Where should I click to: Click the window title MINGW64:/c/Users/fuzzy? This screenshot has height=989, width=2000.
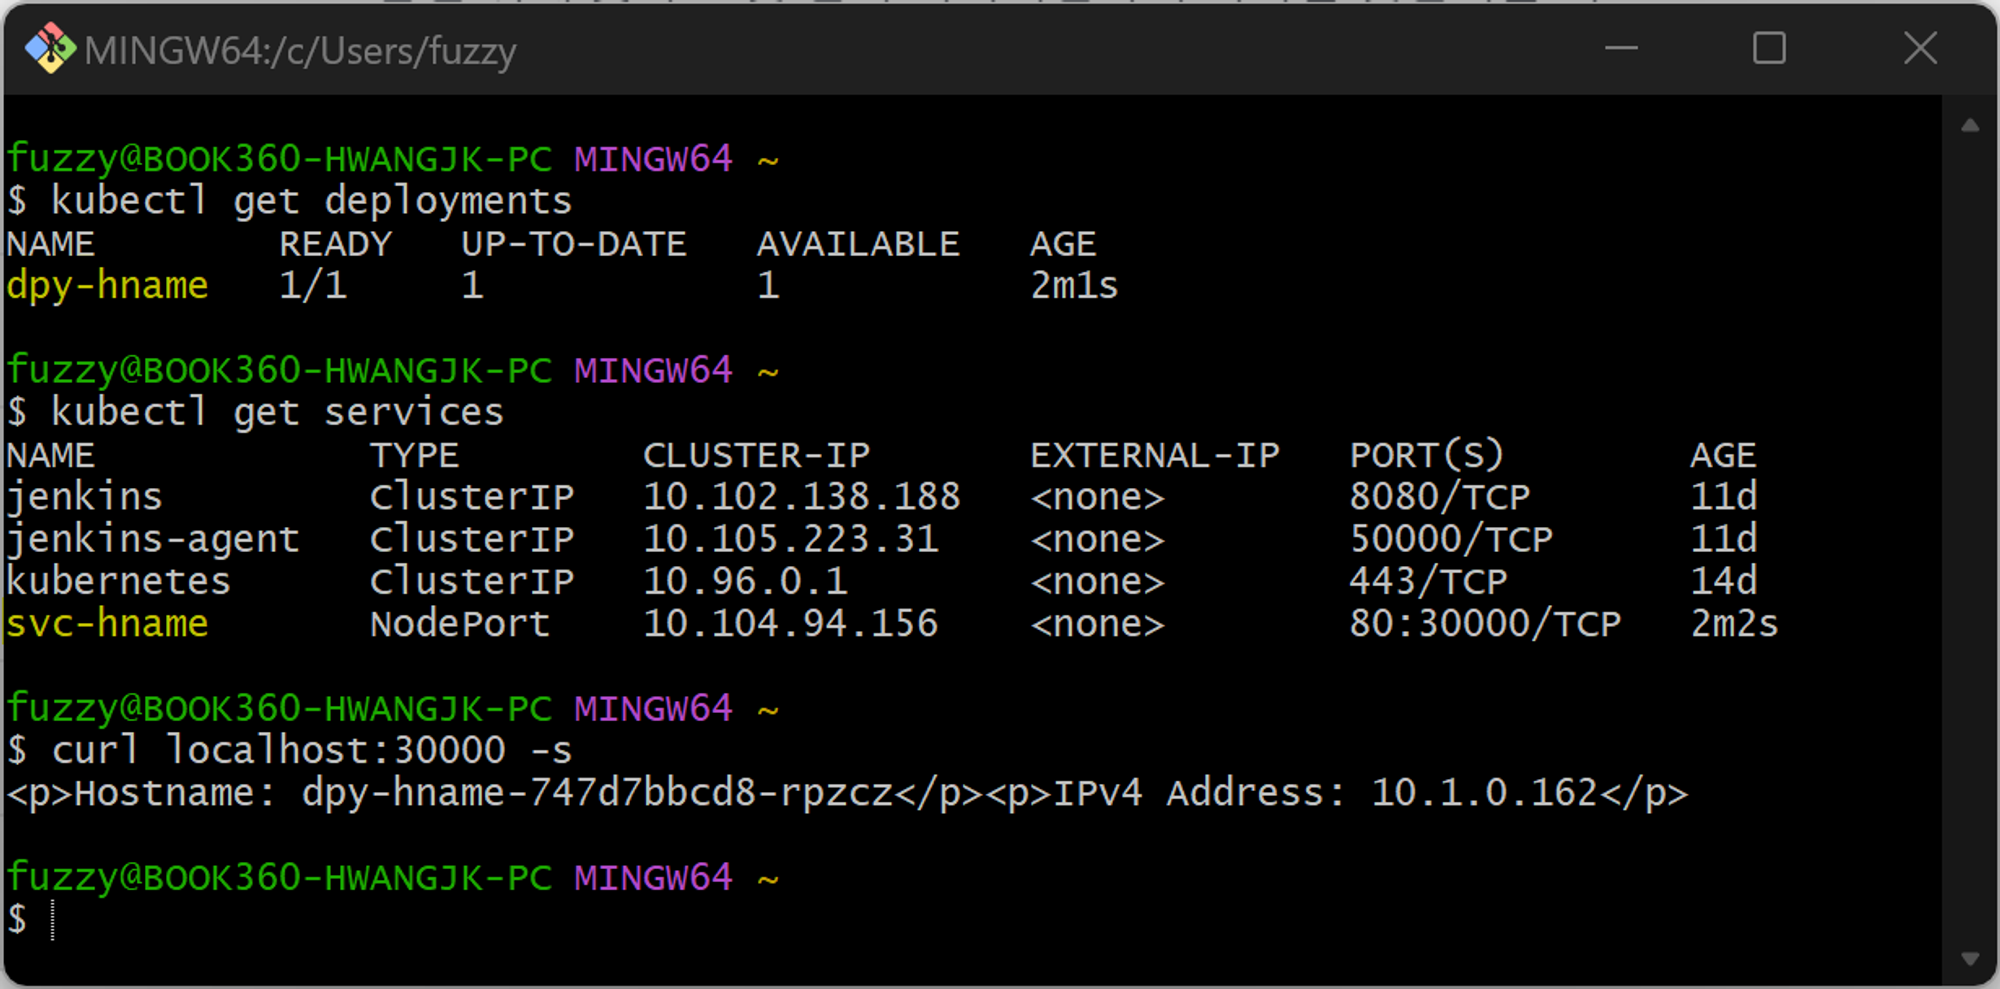(301, 51)
